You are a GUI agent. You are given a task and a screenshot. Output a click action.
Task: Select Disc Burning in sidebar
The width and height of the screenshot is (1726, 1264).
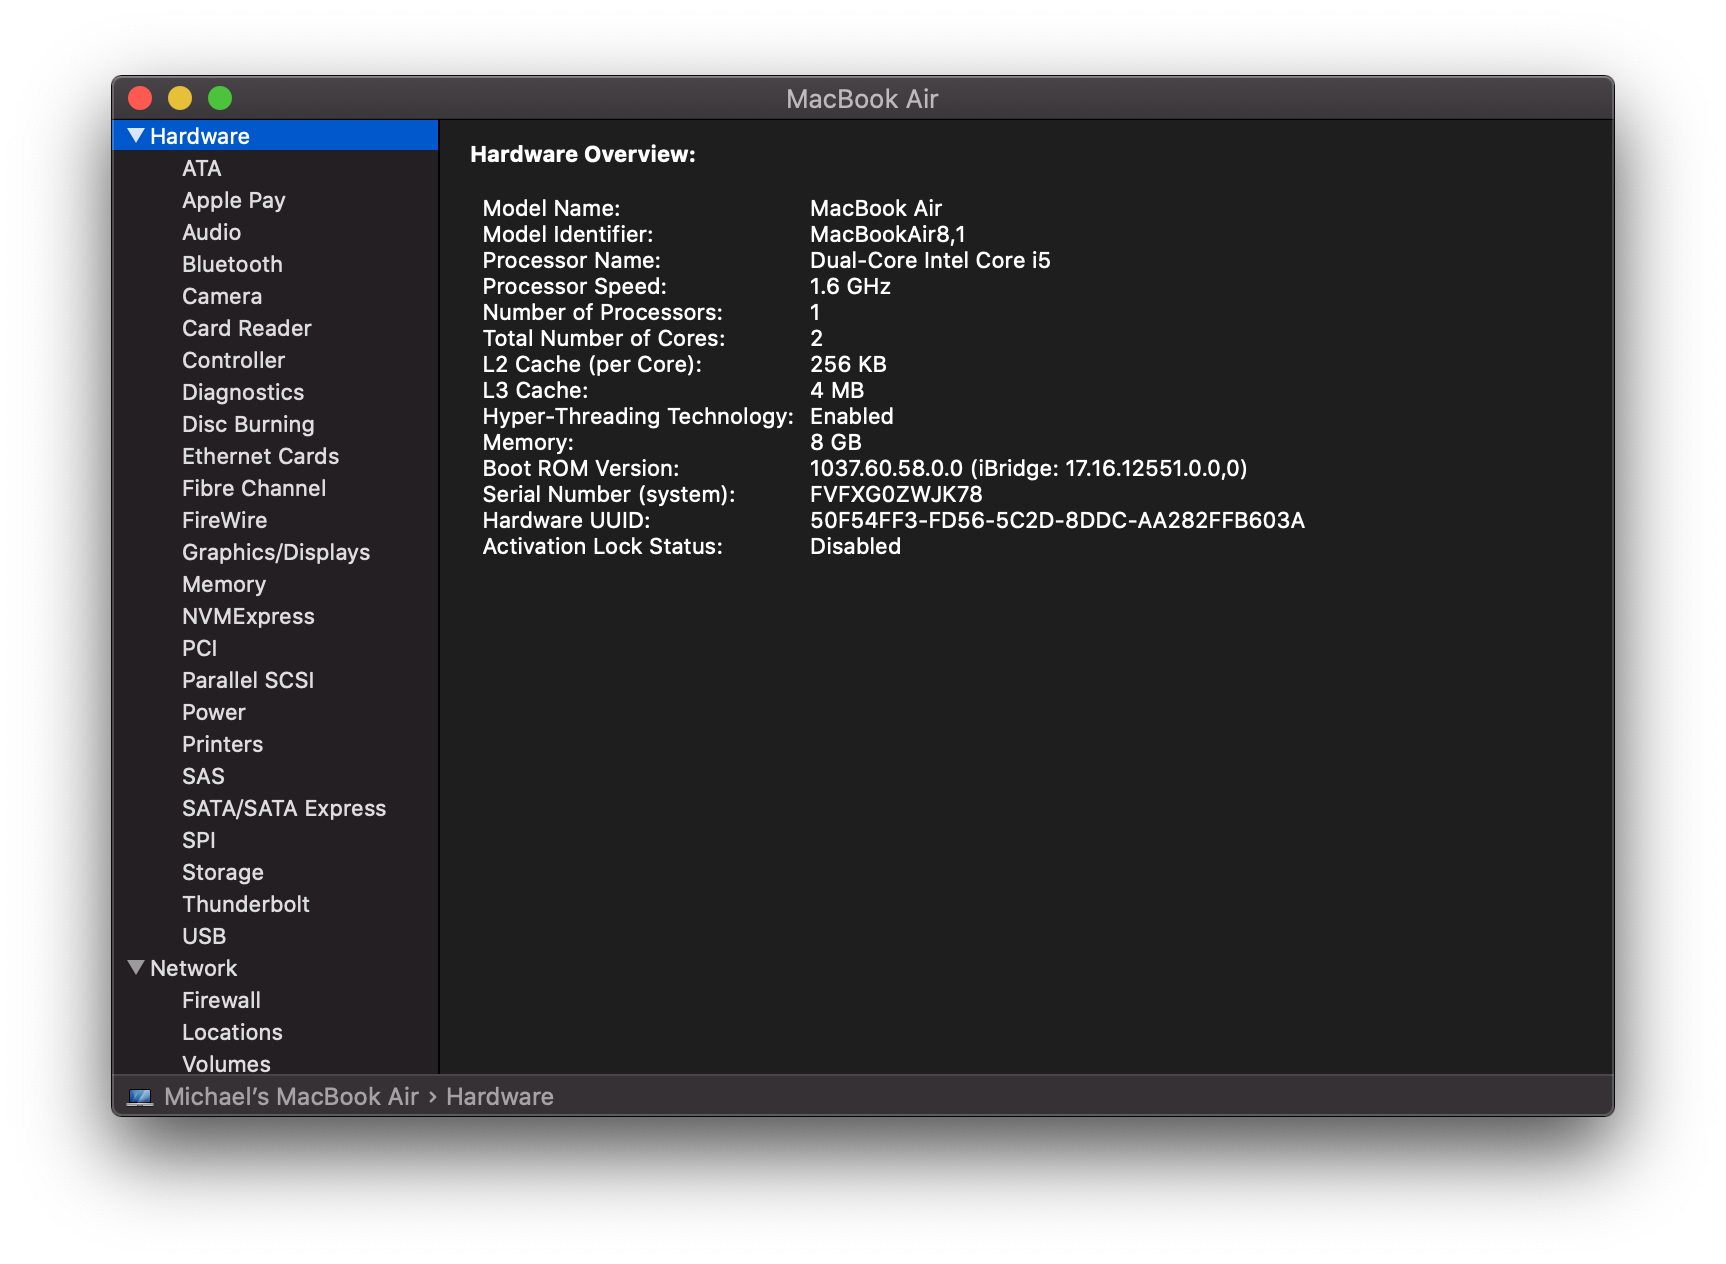pos(248,424)
